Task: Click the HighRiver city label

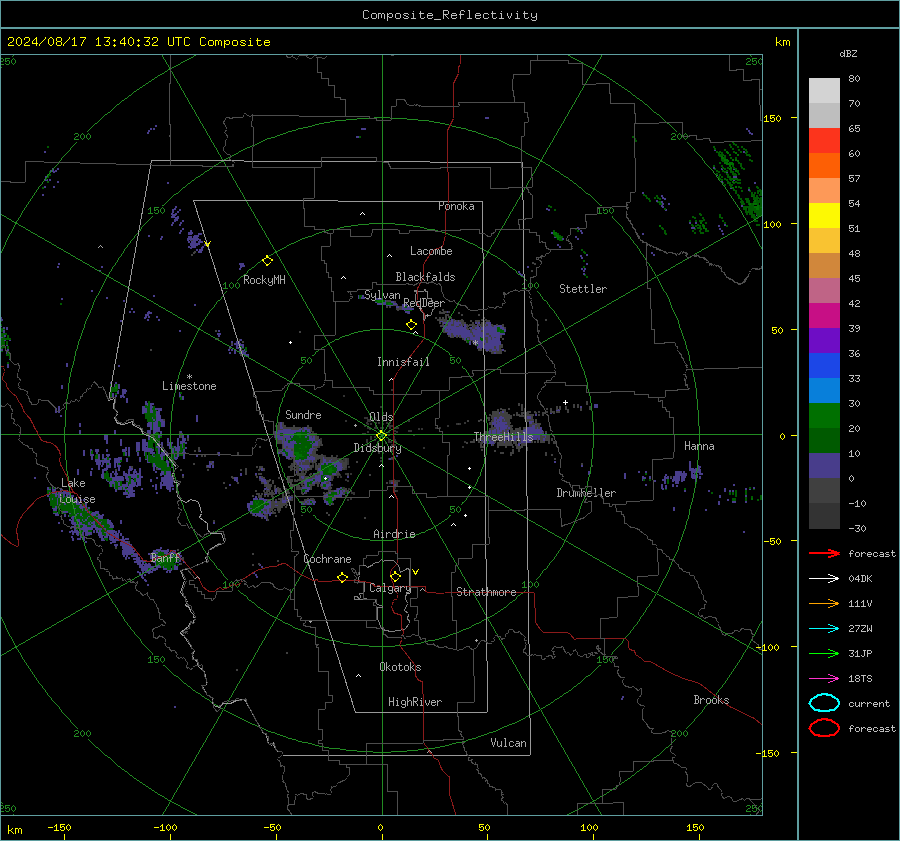Action: click(x=415, y=702)
